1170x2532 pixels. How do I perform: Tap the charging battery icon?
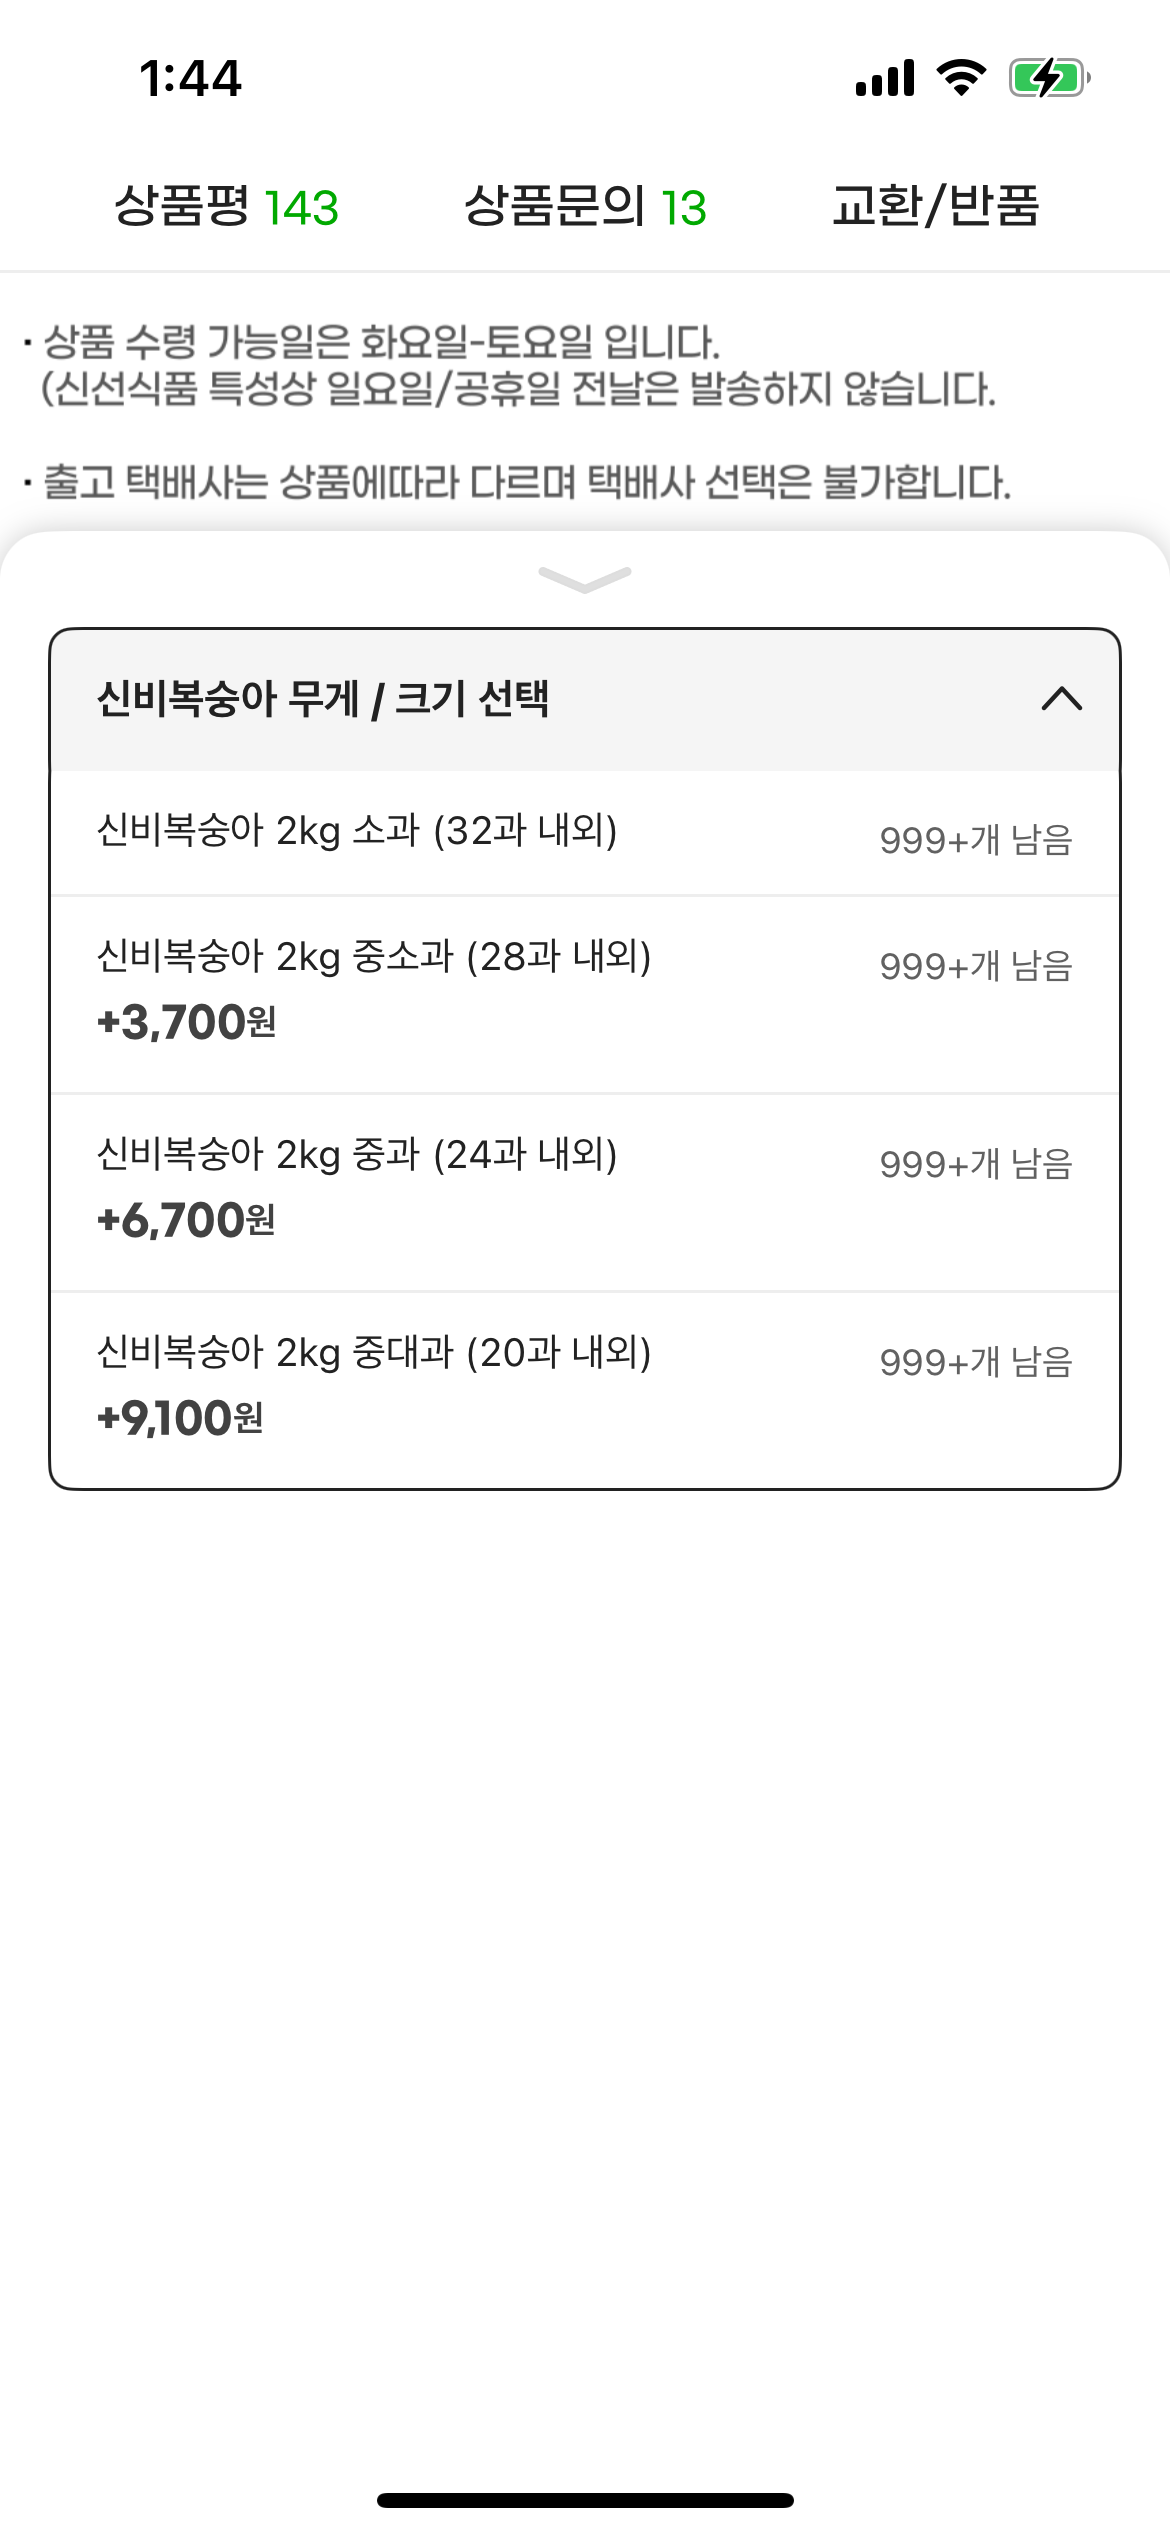pyautogui.click(x=1048, y=78)
